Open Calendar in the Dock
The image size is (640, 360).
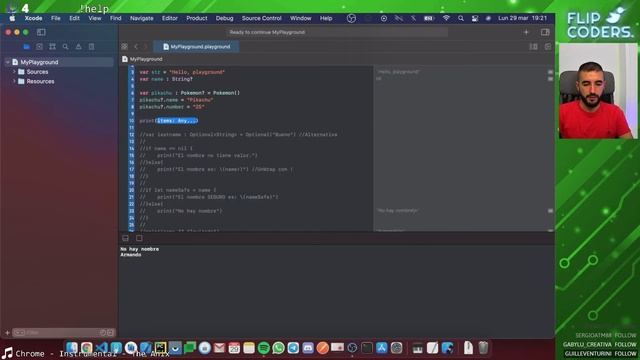[x=234, y=348]
